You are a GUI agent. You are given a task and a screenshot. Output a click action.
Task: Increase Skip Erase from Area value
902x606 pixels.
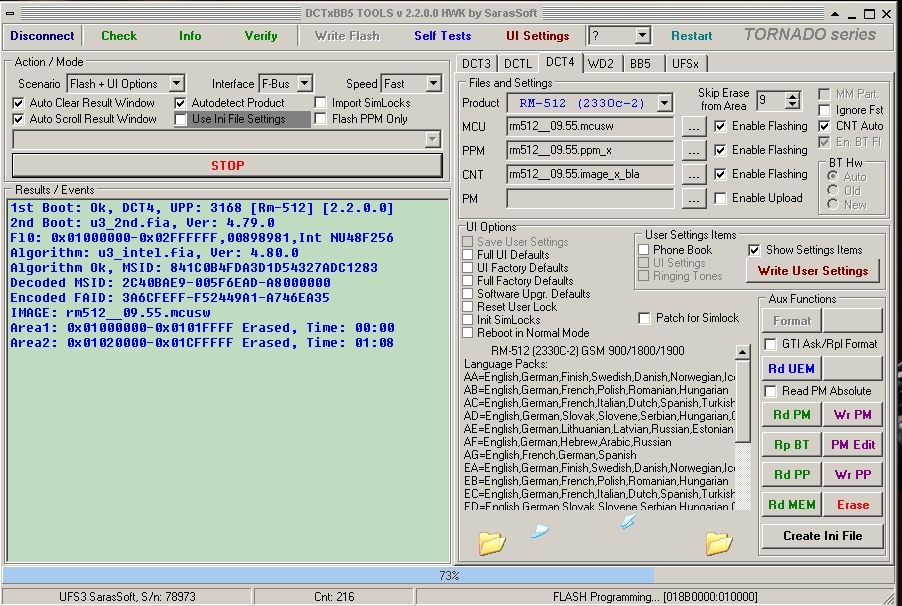click(x=793, y=96)
